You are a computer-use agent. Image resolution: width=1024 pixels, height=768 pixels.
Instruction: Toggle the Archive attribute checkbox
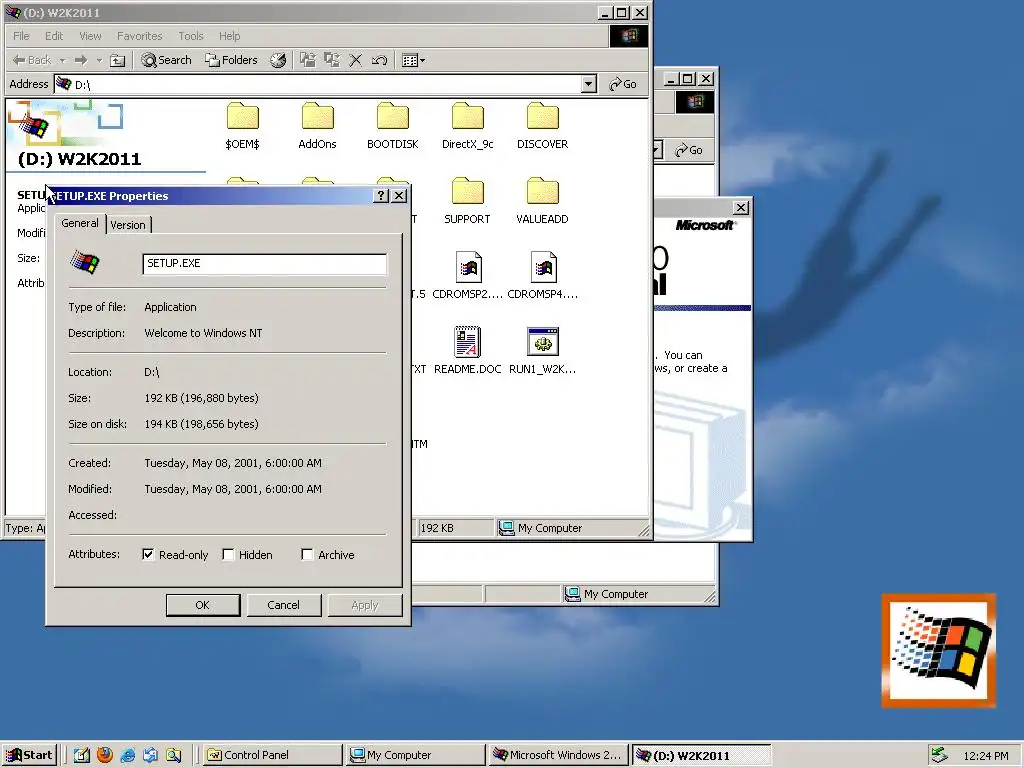click(x=307, y=554)
